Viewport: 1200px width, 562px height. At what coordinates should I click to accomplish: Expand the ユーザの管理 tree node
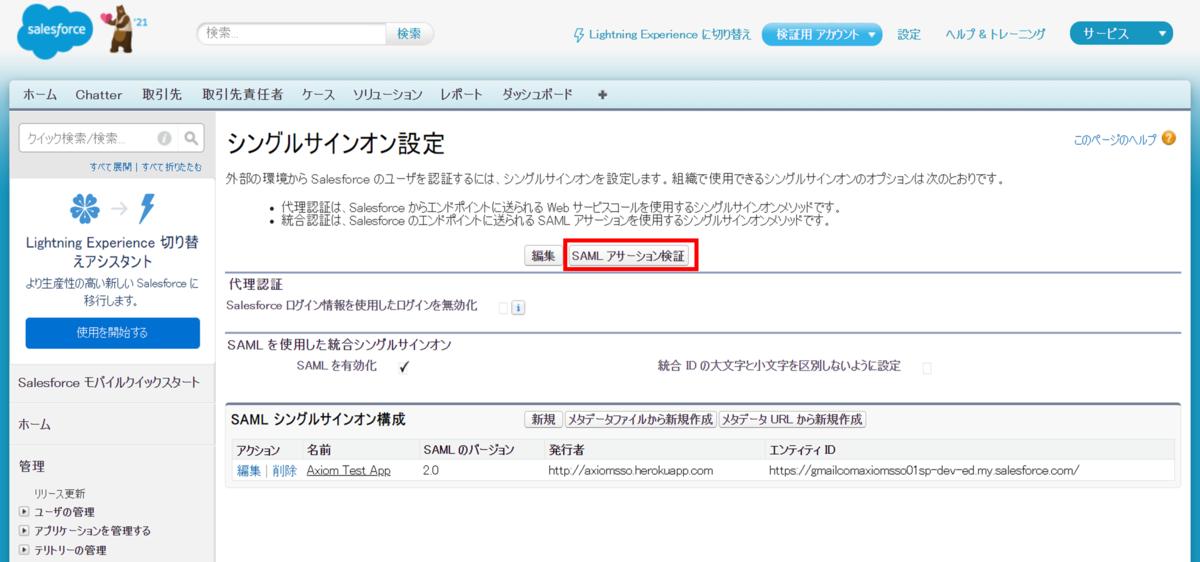[24, 512]
